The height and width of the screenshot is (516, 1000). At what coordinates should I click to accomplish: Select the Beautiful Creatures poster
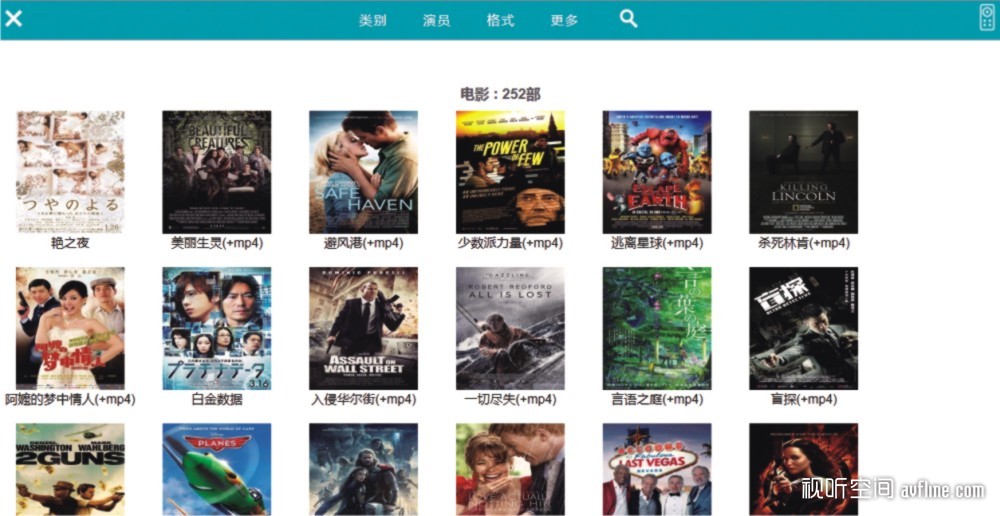[x=217, y=172]
